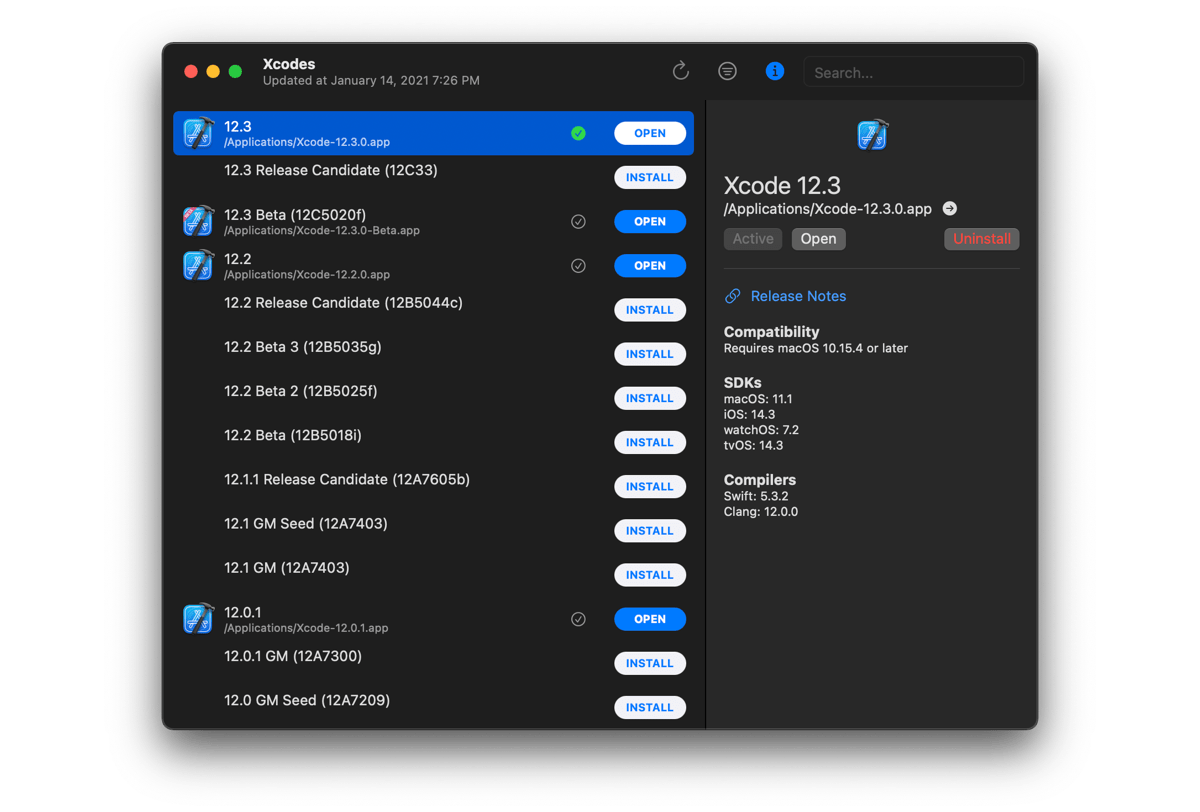
Task: Click the Xcode 12.2 app icon
Action: tap(199, 265)
